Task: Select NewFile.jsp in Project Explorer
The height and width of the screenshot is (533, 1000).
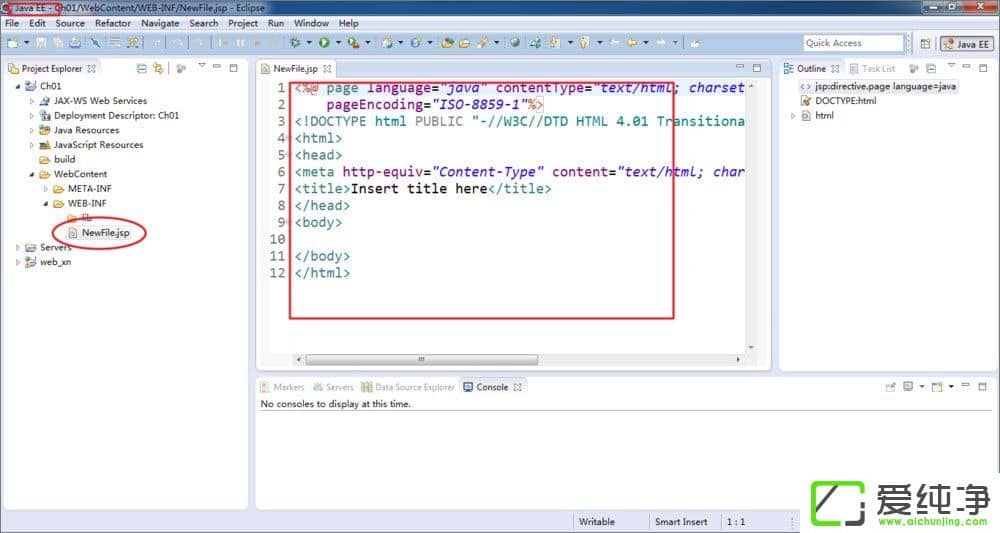Action: click(105, 233)
